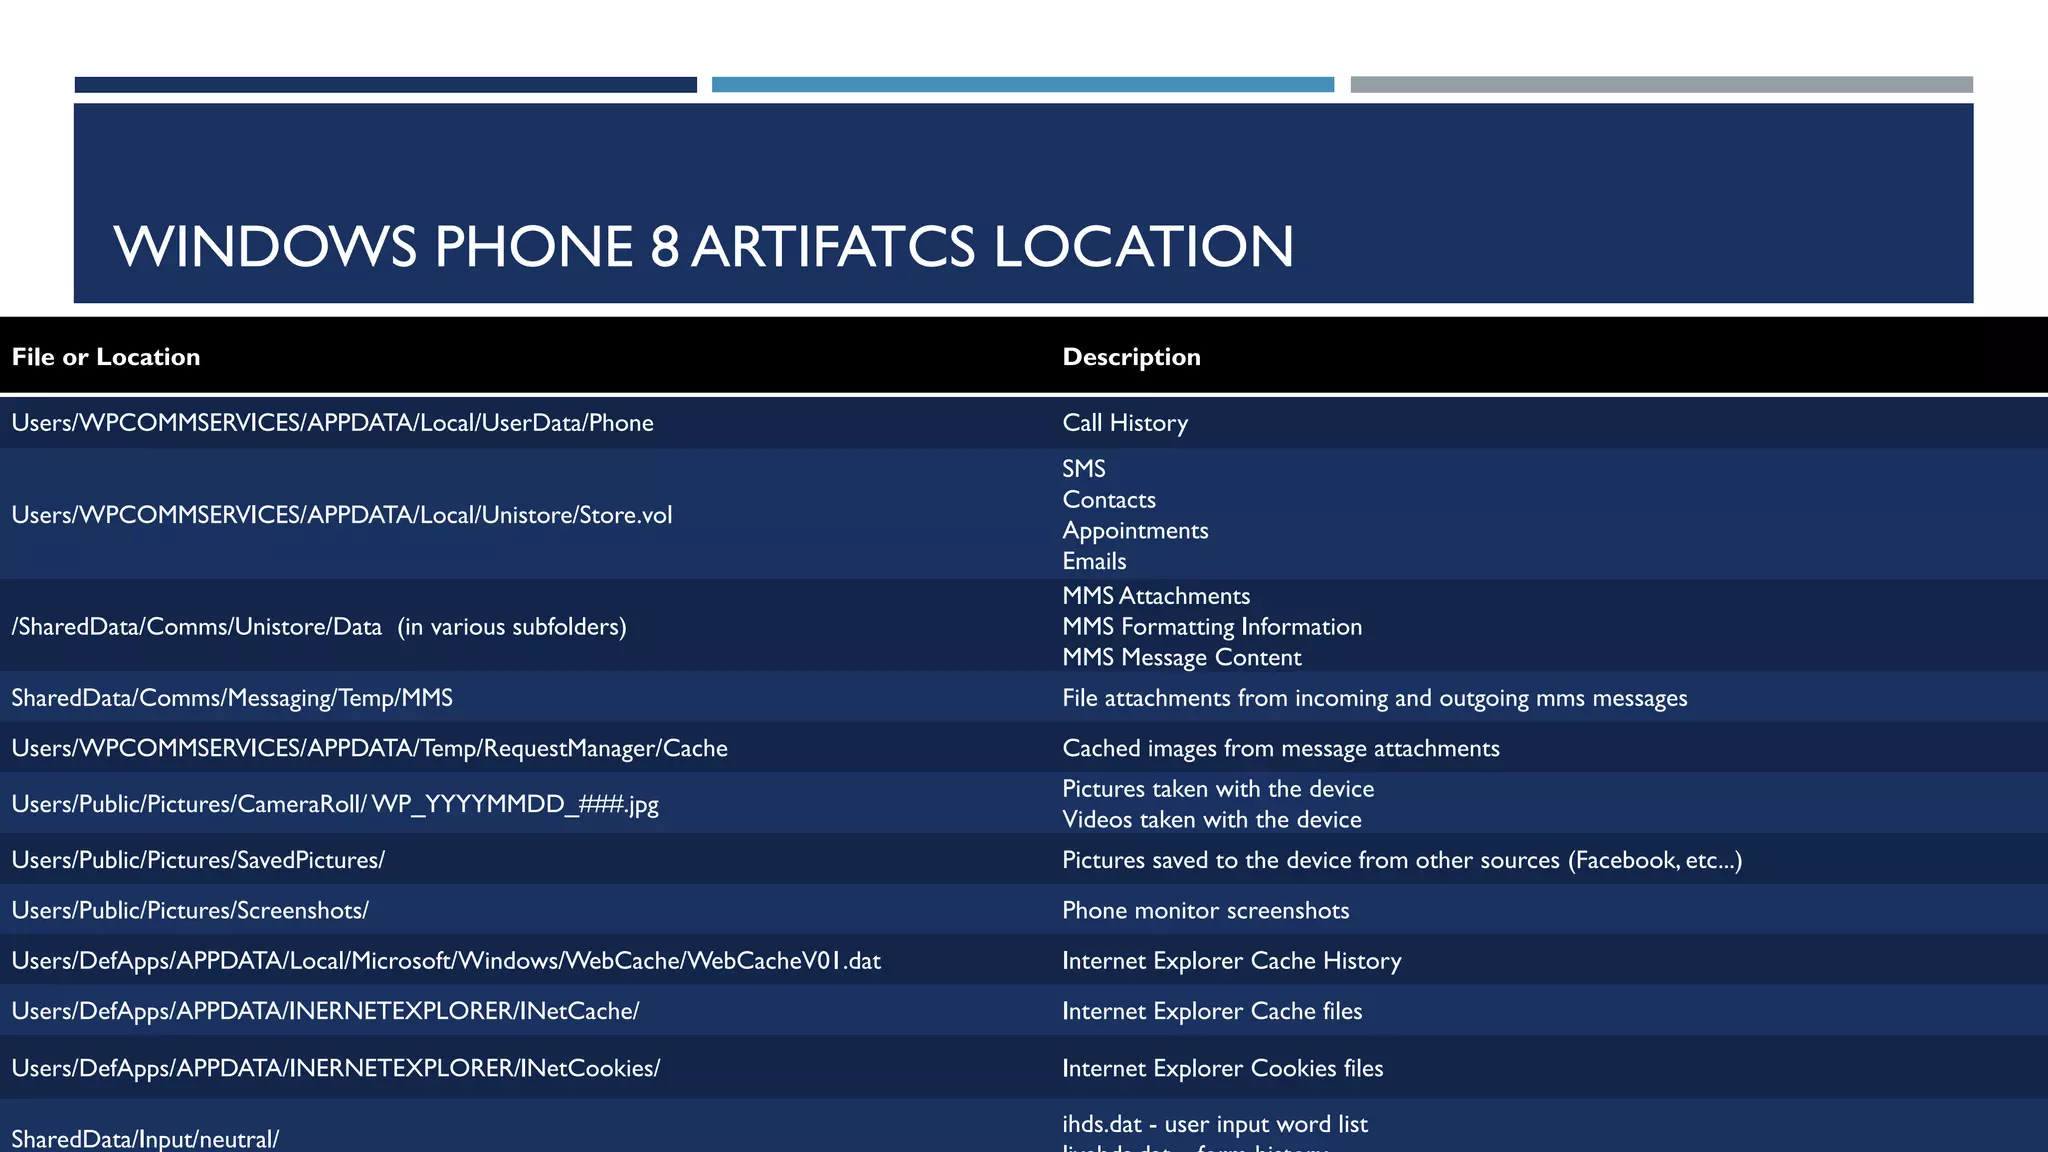Select the 'Description' column header
Image resolution: width=2048 pixels, height=1152 pixels.
[x=1131, y=357]
